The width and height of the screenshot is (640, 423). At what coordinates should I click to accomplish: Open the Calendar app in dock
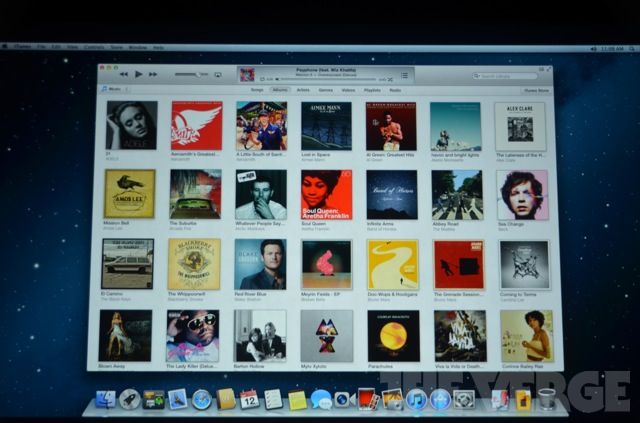(249, 399)
